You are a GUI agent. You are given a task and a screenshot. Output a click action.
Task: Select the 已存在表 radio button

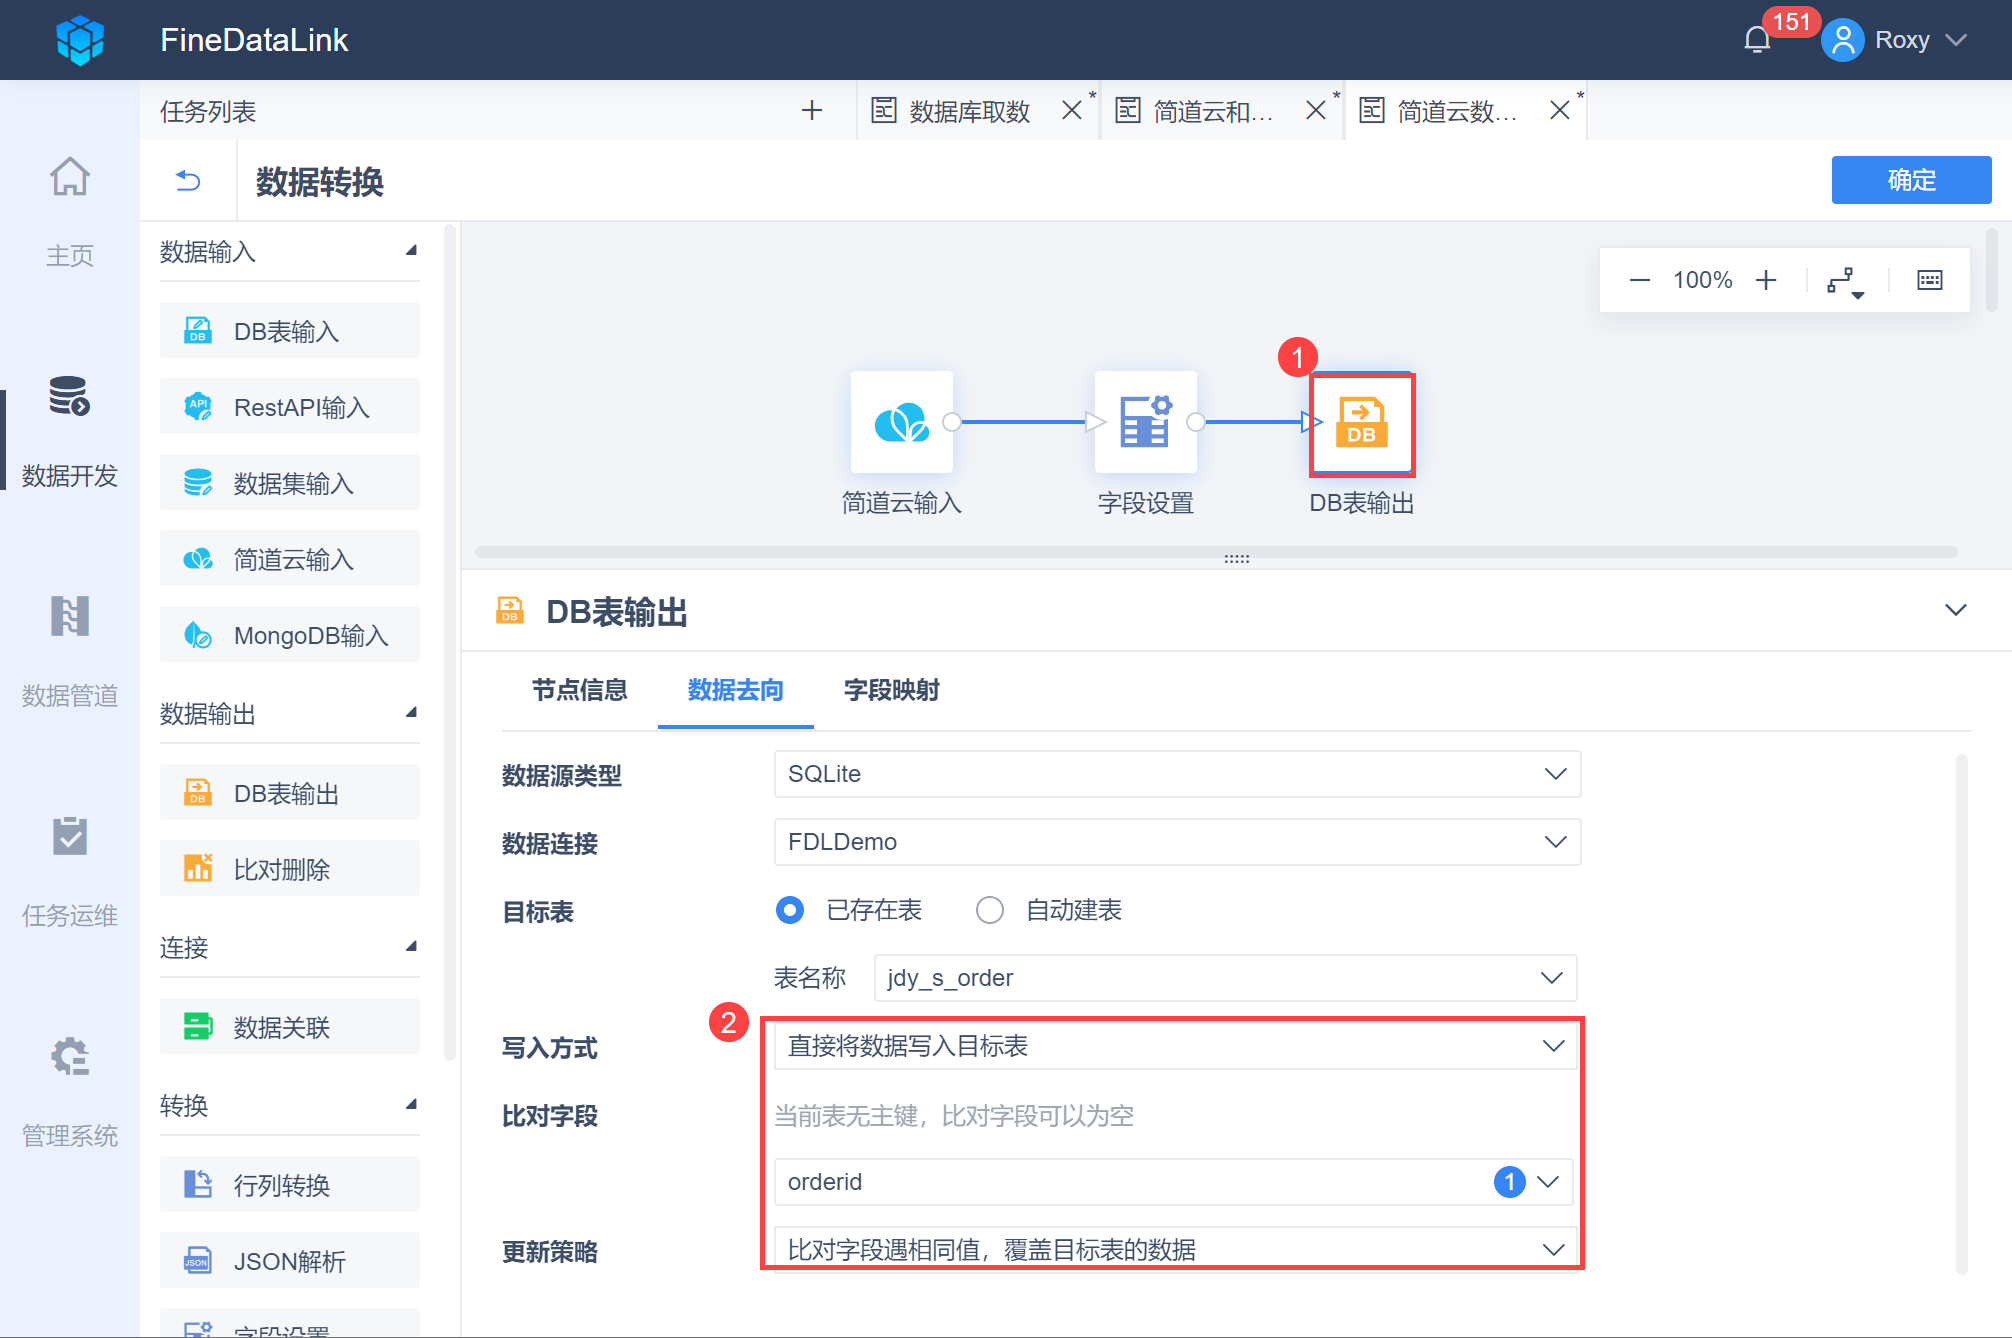(x=790, y=910)
